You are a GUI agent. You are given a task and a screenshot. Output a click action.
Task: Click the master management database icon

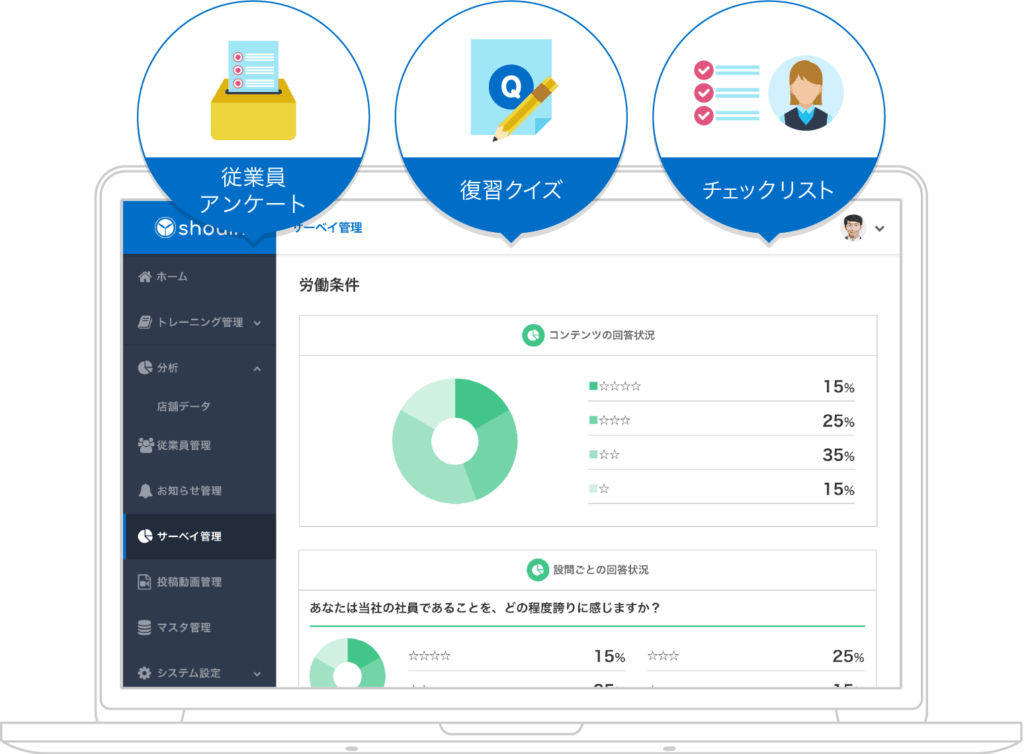[145, 628]
